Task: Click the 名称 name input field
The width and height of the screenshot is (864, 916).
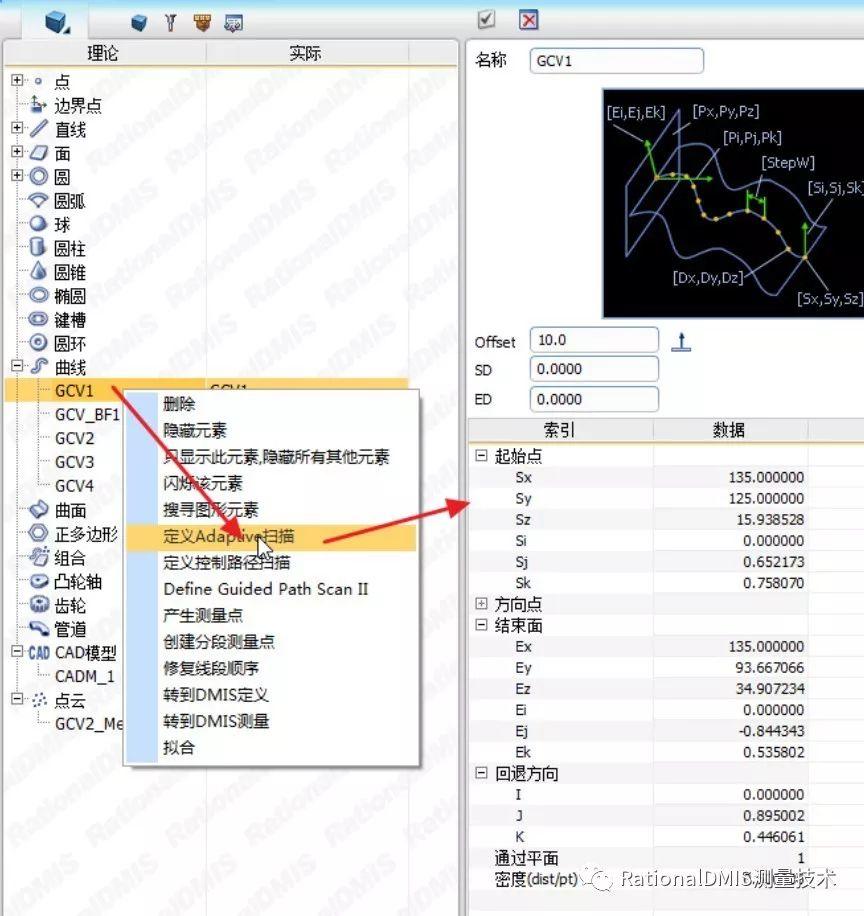Action: [x=617, y=61]
